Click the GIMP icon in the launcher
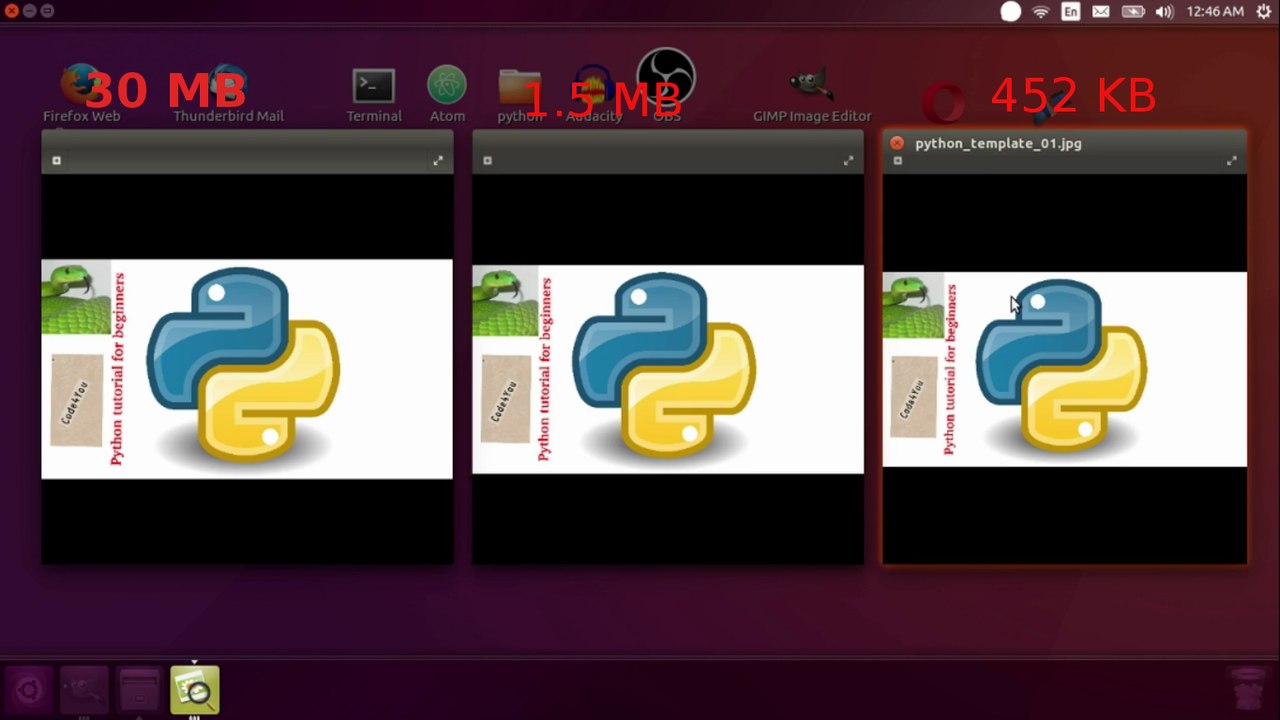 (x=84, y=689)
